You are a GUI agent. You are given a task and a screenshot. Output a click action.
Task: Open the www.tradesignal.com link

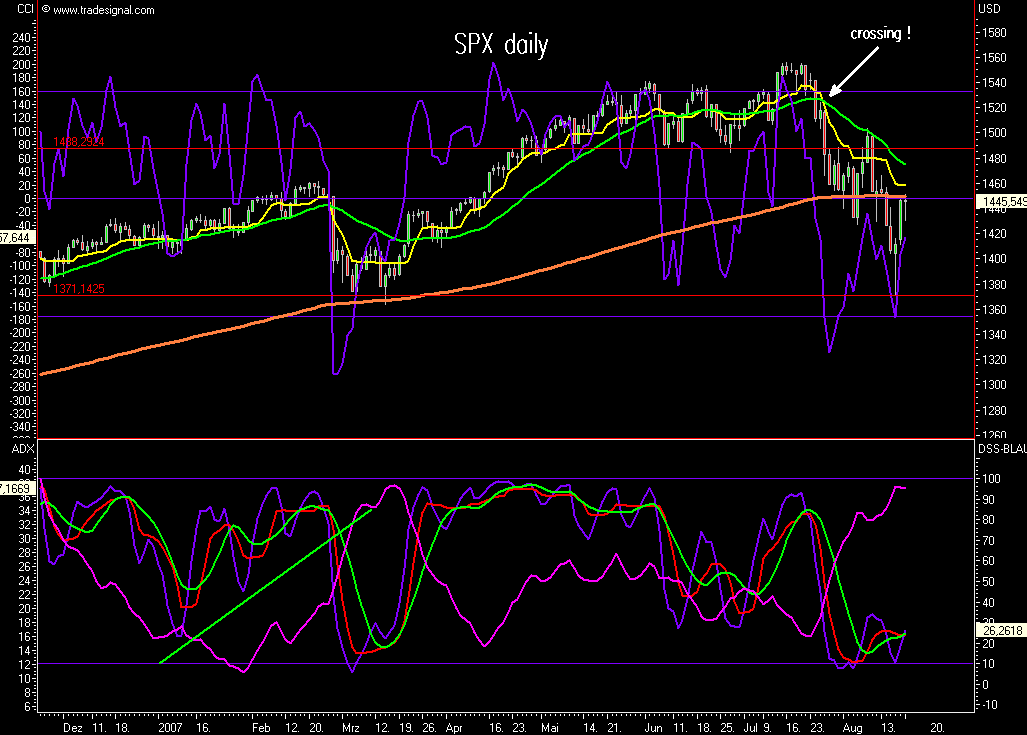pyautogui.click(x=105, y=10)
